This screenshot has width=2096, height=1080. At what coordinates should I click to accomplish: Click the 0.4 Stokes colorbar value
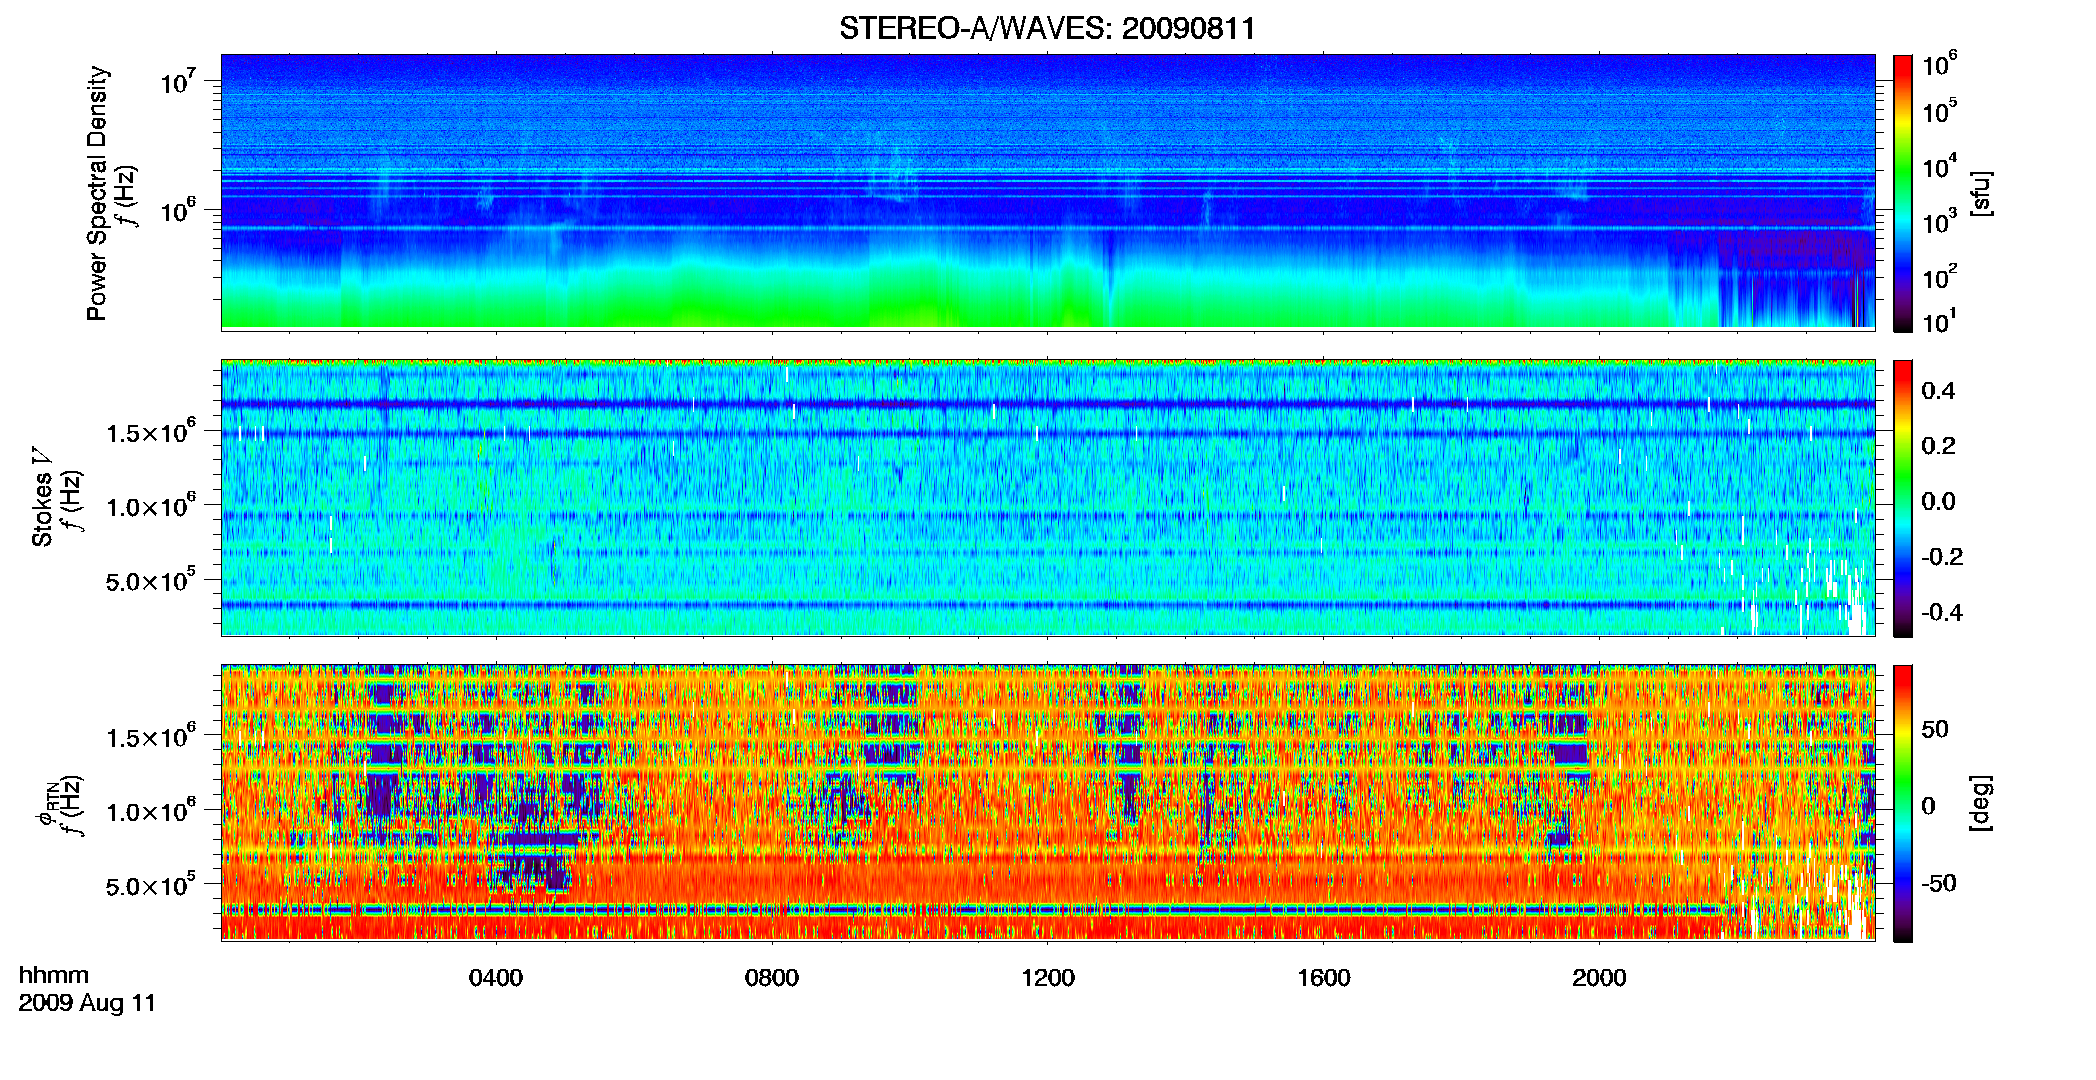point(1938,391)
